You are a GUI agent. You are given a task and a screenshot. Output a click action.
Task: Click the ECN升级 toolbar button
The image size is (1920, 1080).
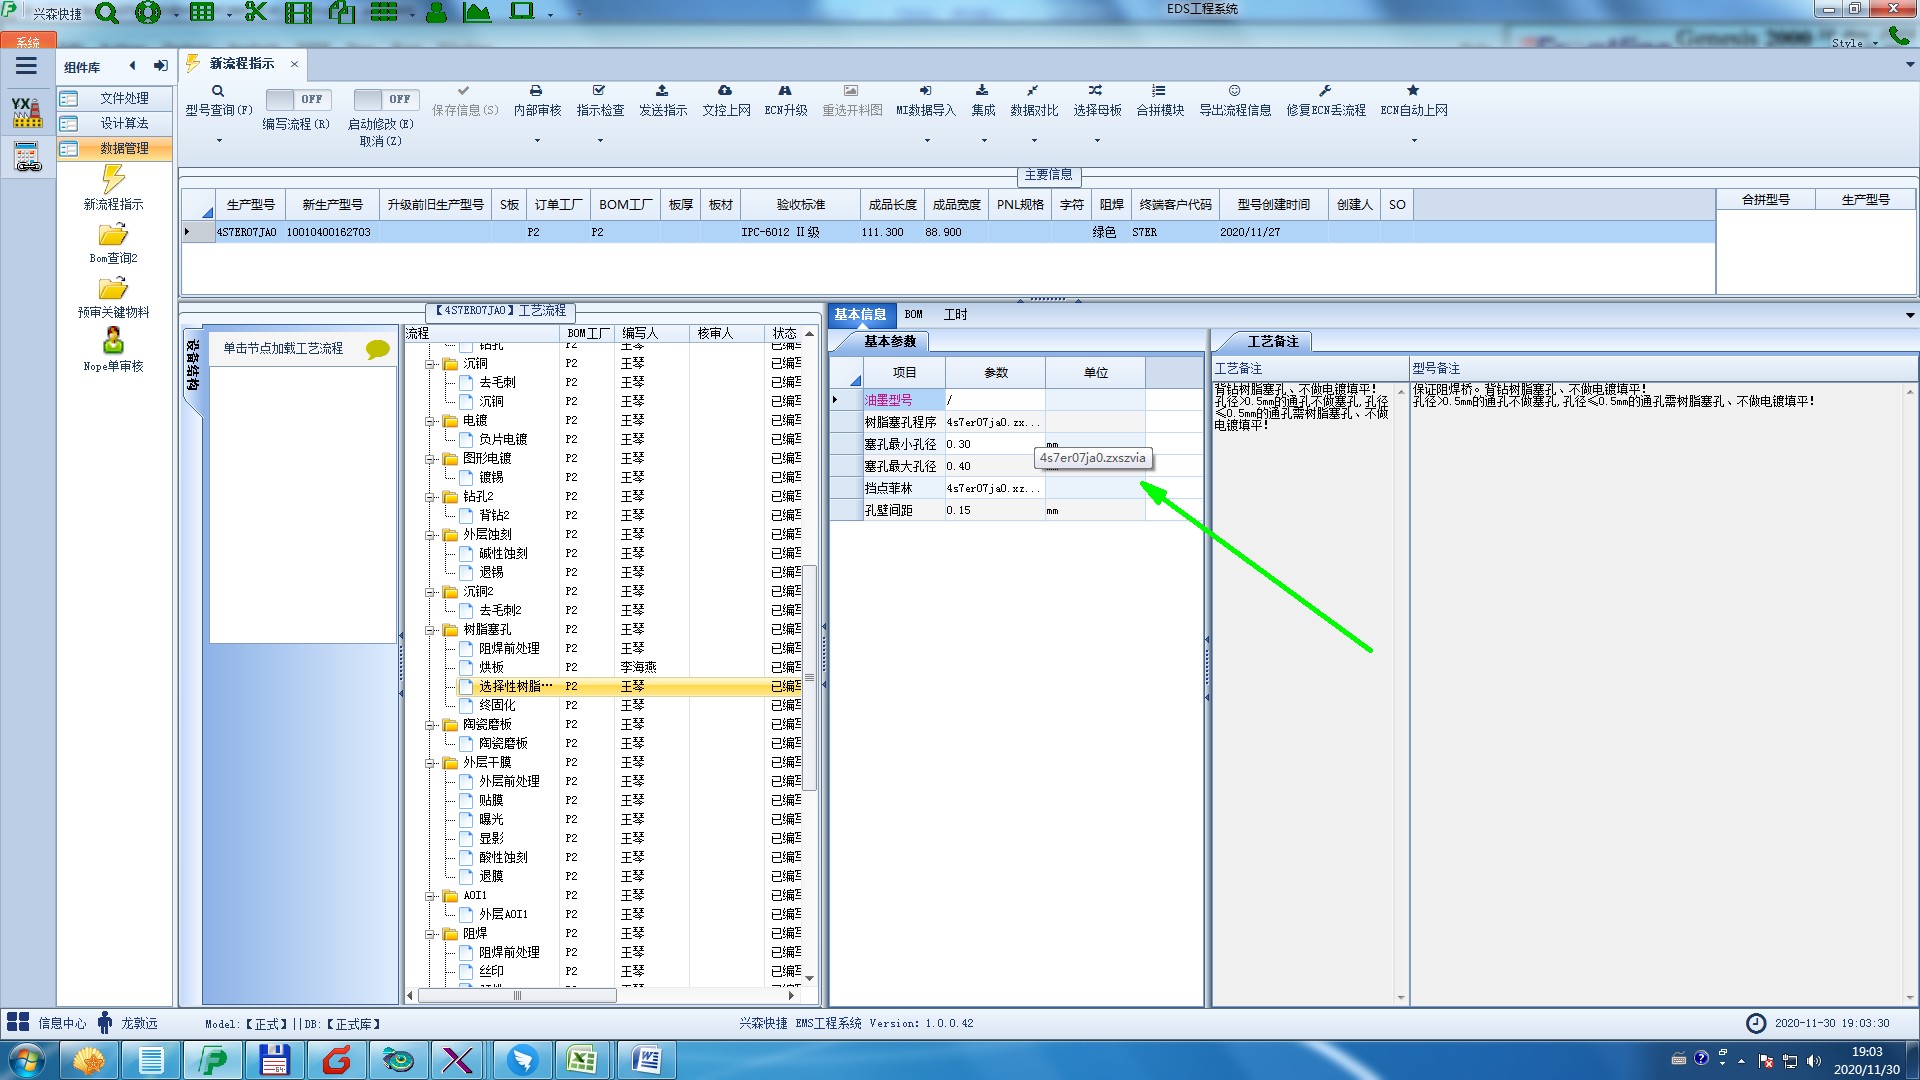click(786, 100)
